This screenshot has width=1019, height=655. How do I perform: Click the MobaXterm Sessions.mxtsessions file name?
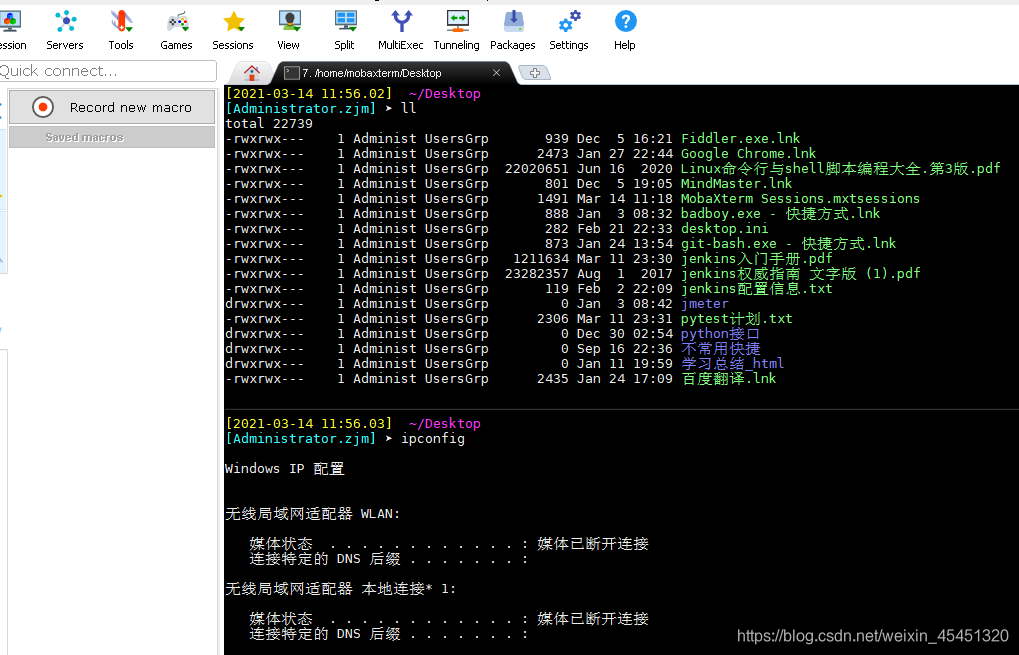tap(800, 198)
